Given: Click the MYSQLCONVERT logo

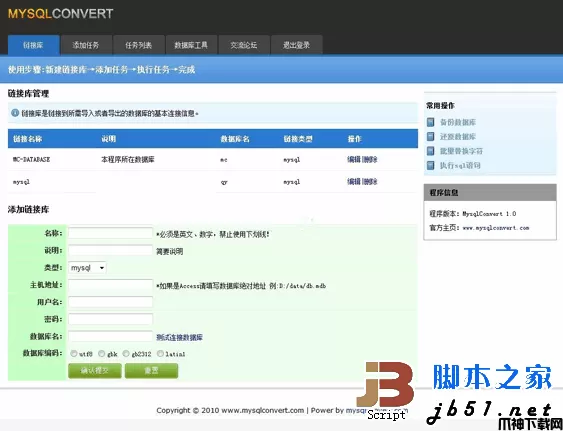Looking at the screenshot, I should pyautogui.click(x=60, y=14).
